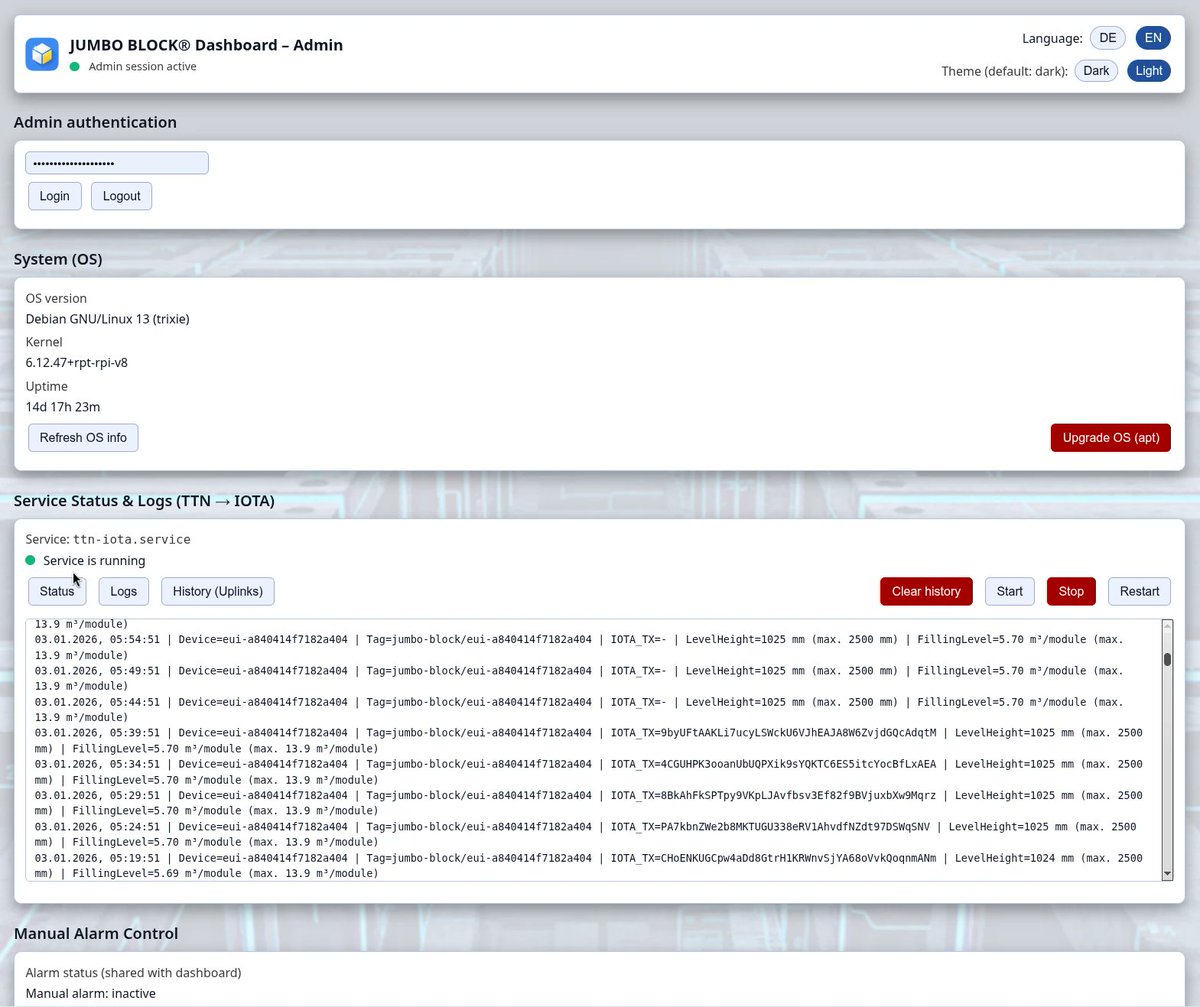Click the log entry timestamped 05:44:51
The height and width of the screenshot is (1007, 1200).
[579, 709]
